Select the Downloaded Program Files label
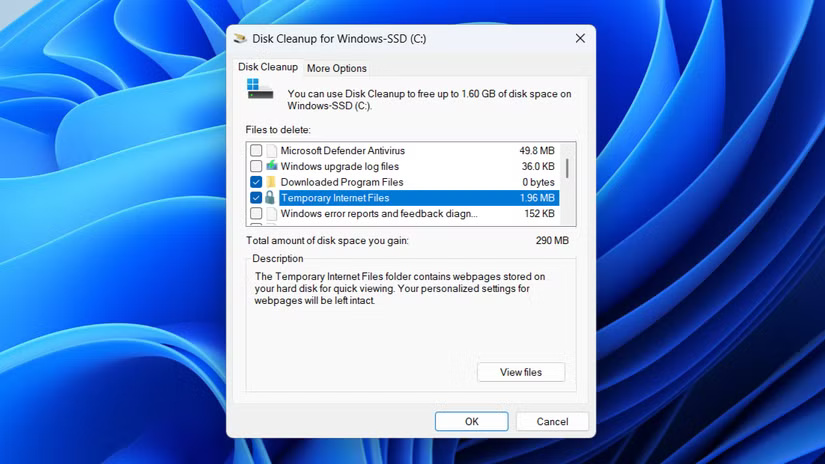This screenshot has width=825, height=464. point(342,182)
